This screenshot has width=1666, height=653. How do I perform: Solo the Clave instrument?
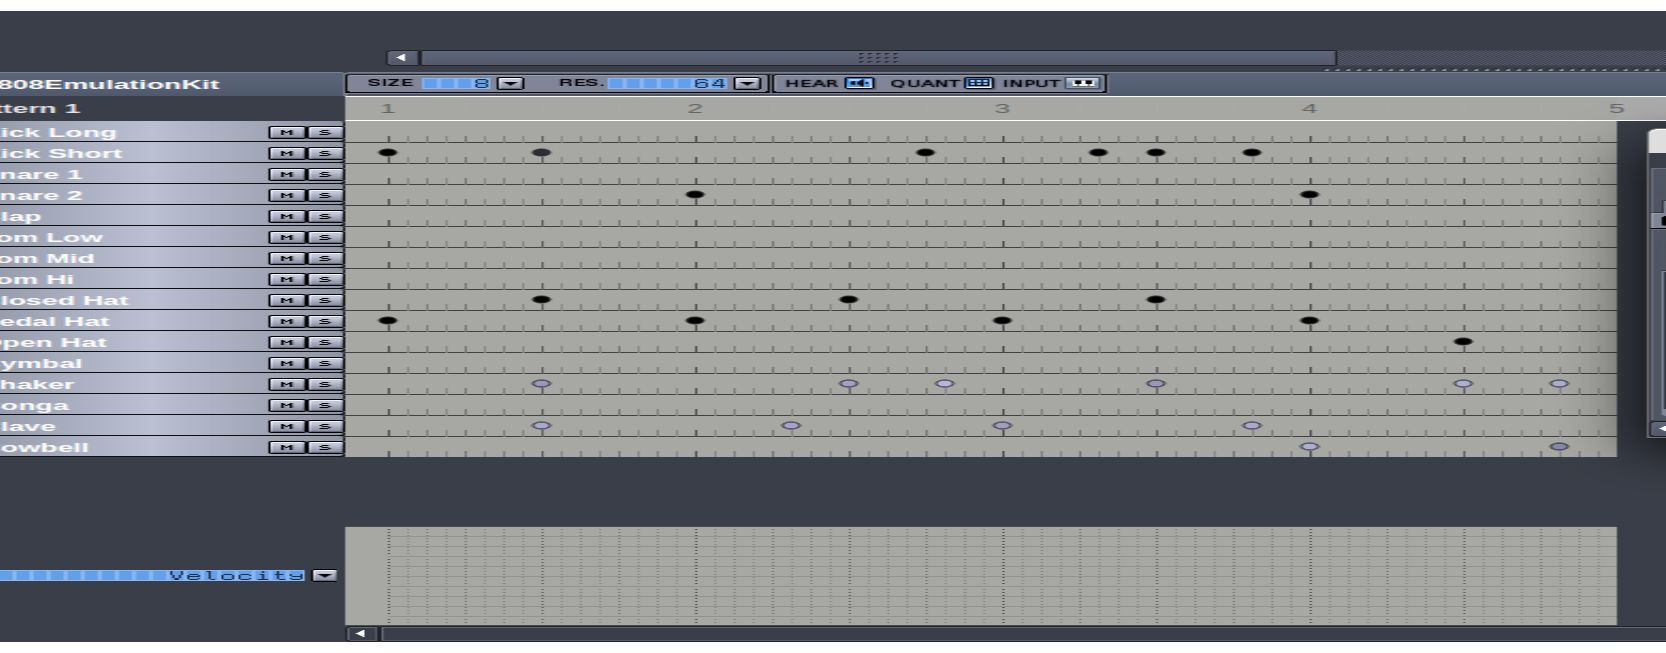[324, 426]
